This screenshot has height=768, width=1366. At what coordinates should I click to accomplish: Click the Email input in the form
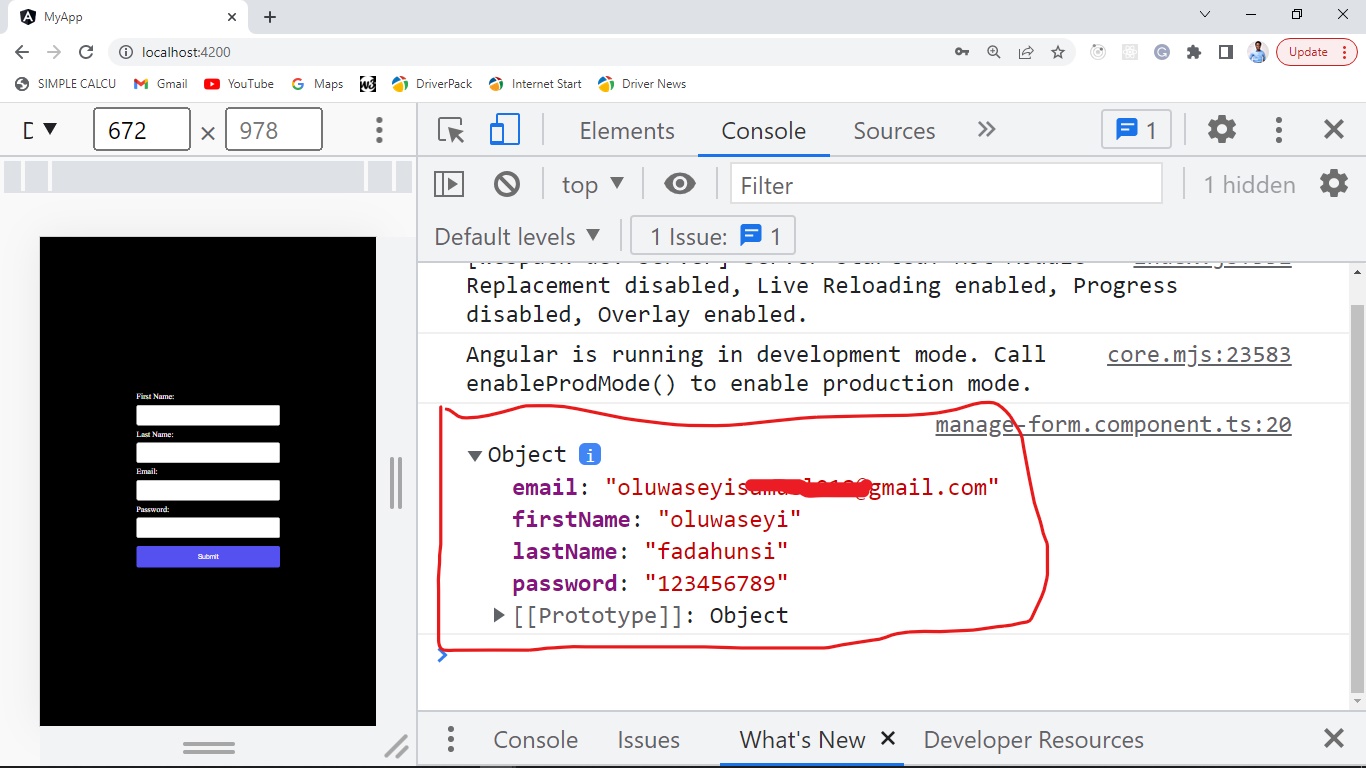coord(208,490)
